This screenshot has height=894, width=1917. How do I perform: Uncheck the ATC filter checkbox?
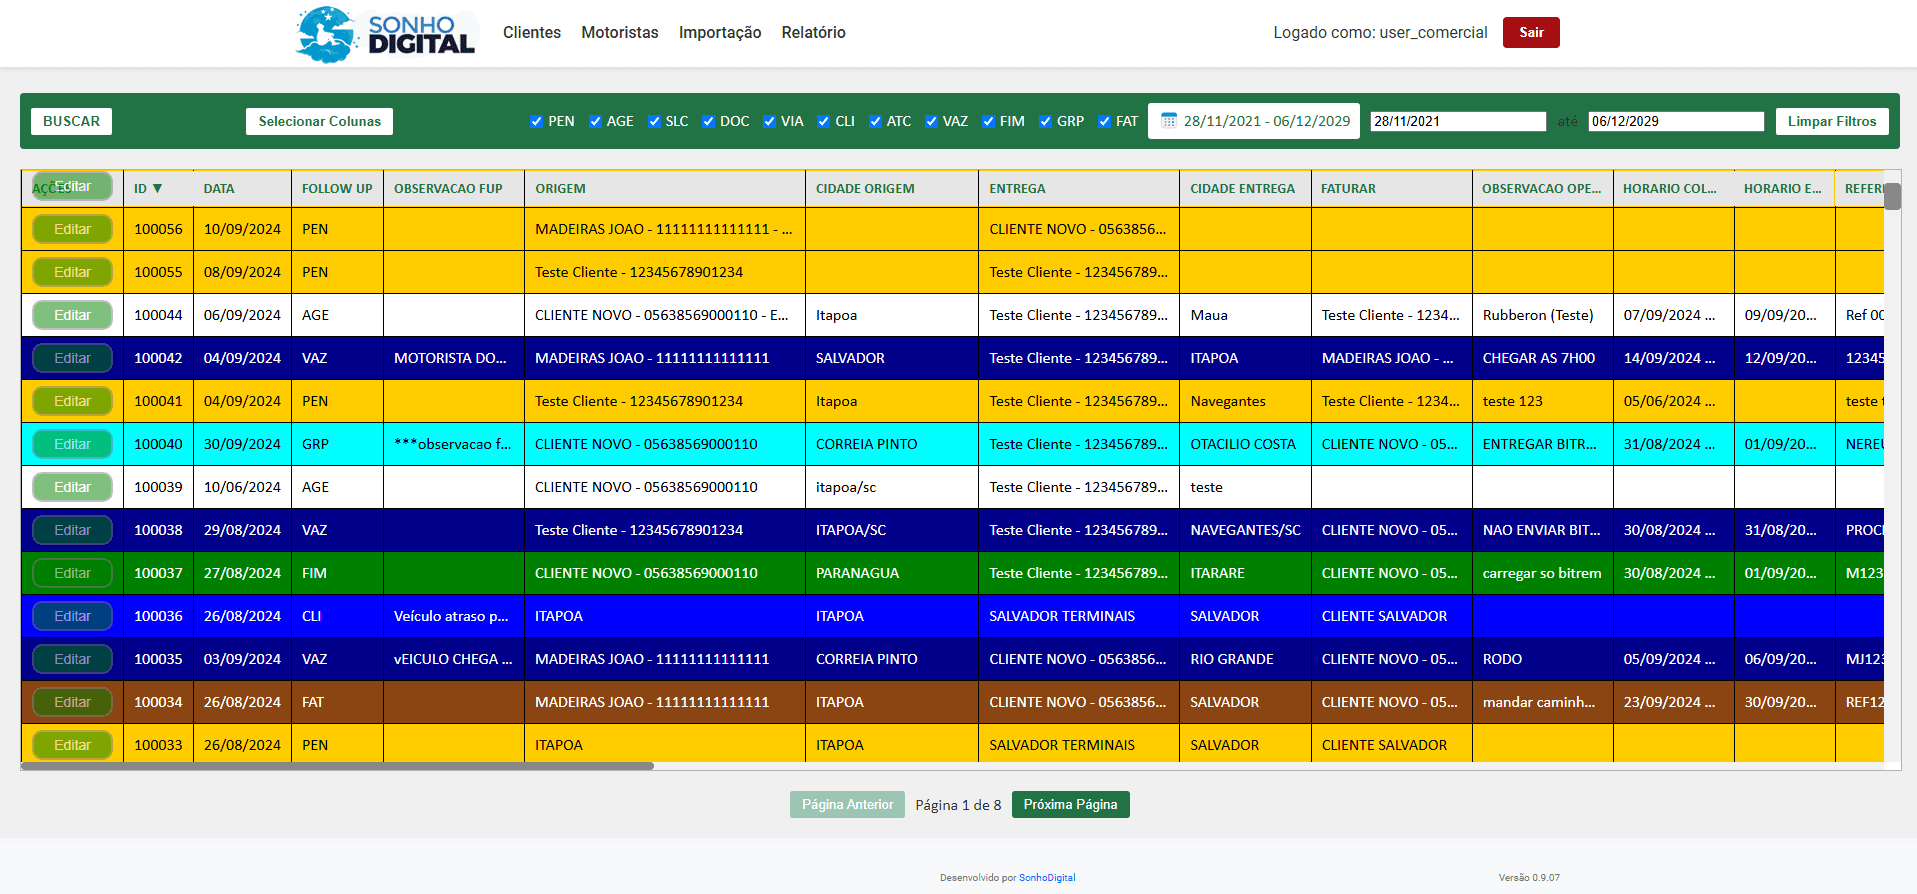[875, 121]
